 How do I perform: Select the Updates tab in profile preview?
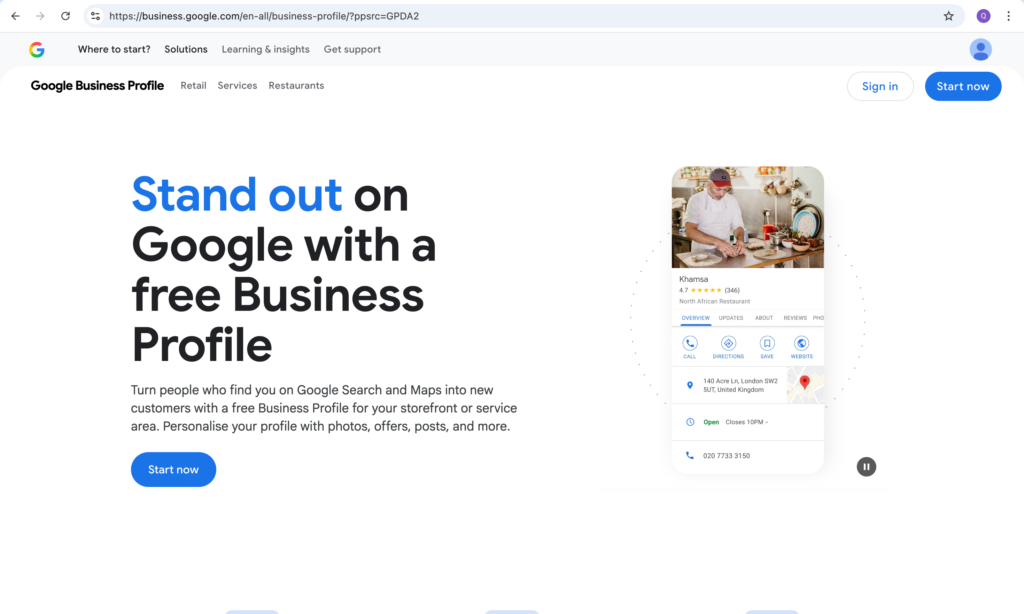[x=730, y=318]
